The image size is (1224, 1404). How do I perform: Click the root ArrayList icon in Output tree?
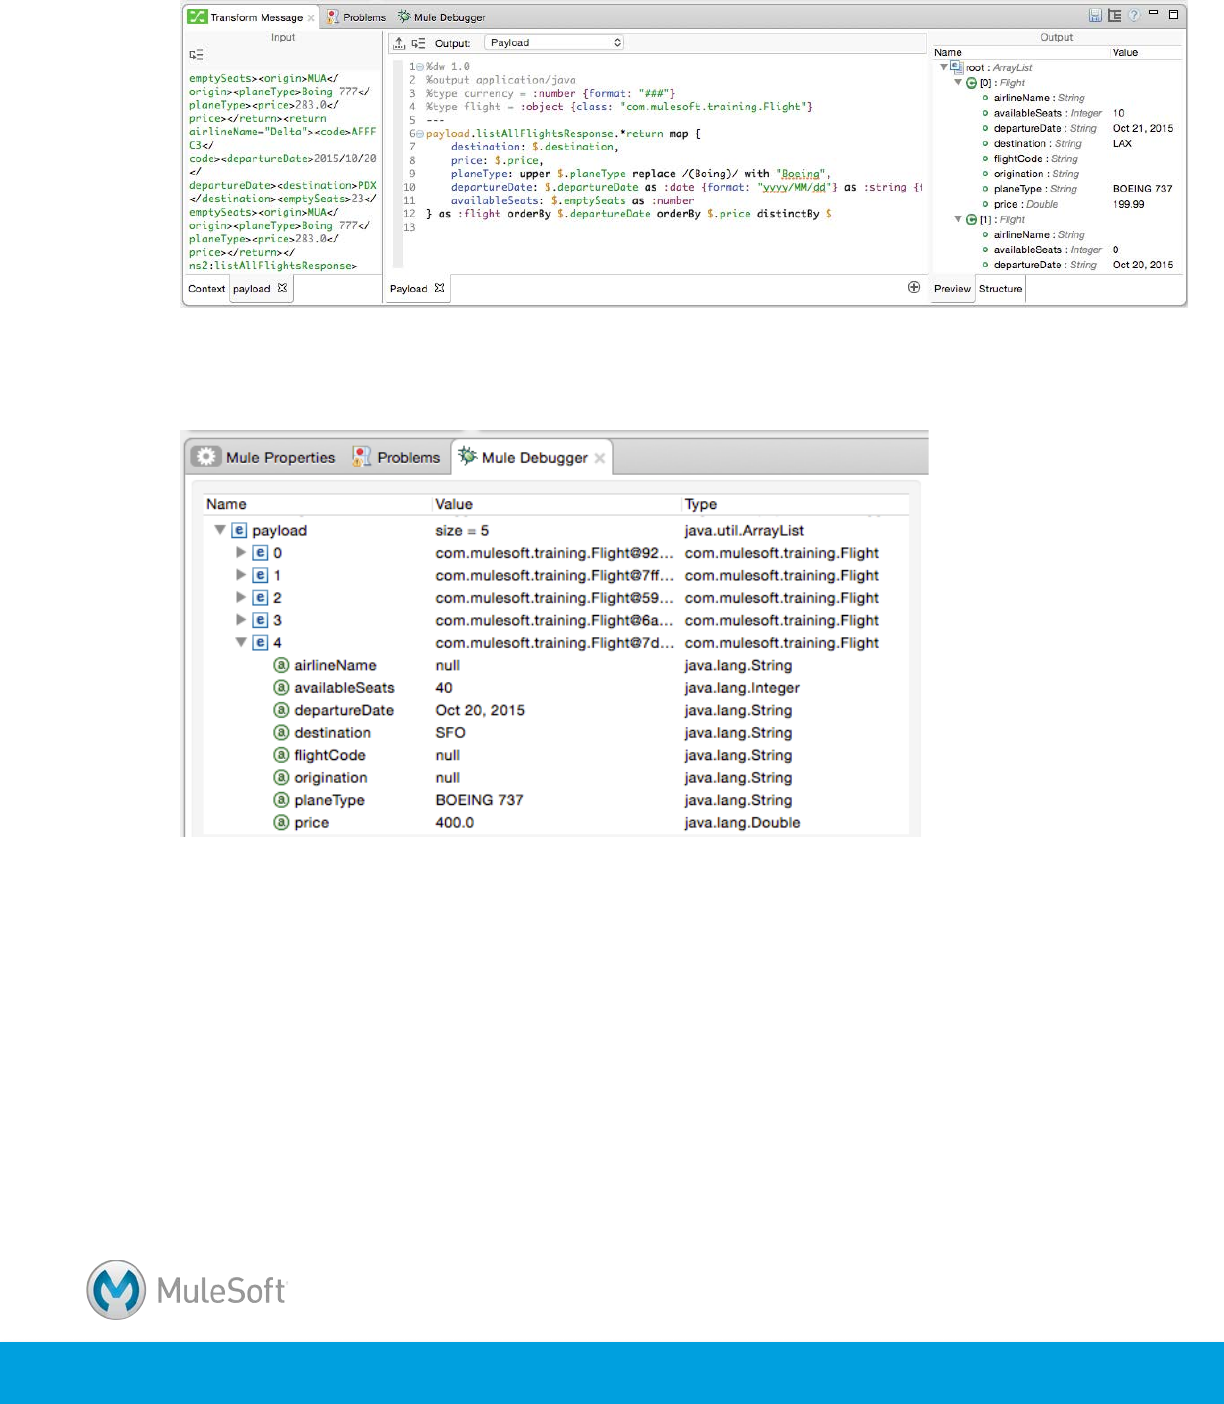click(957, 67)
